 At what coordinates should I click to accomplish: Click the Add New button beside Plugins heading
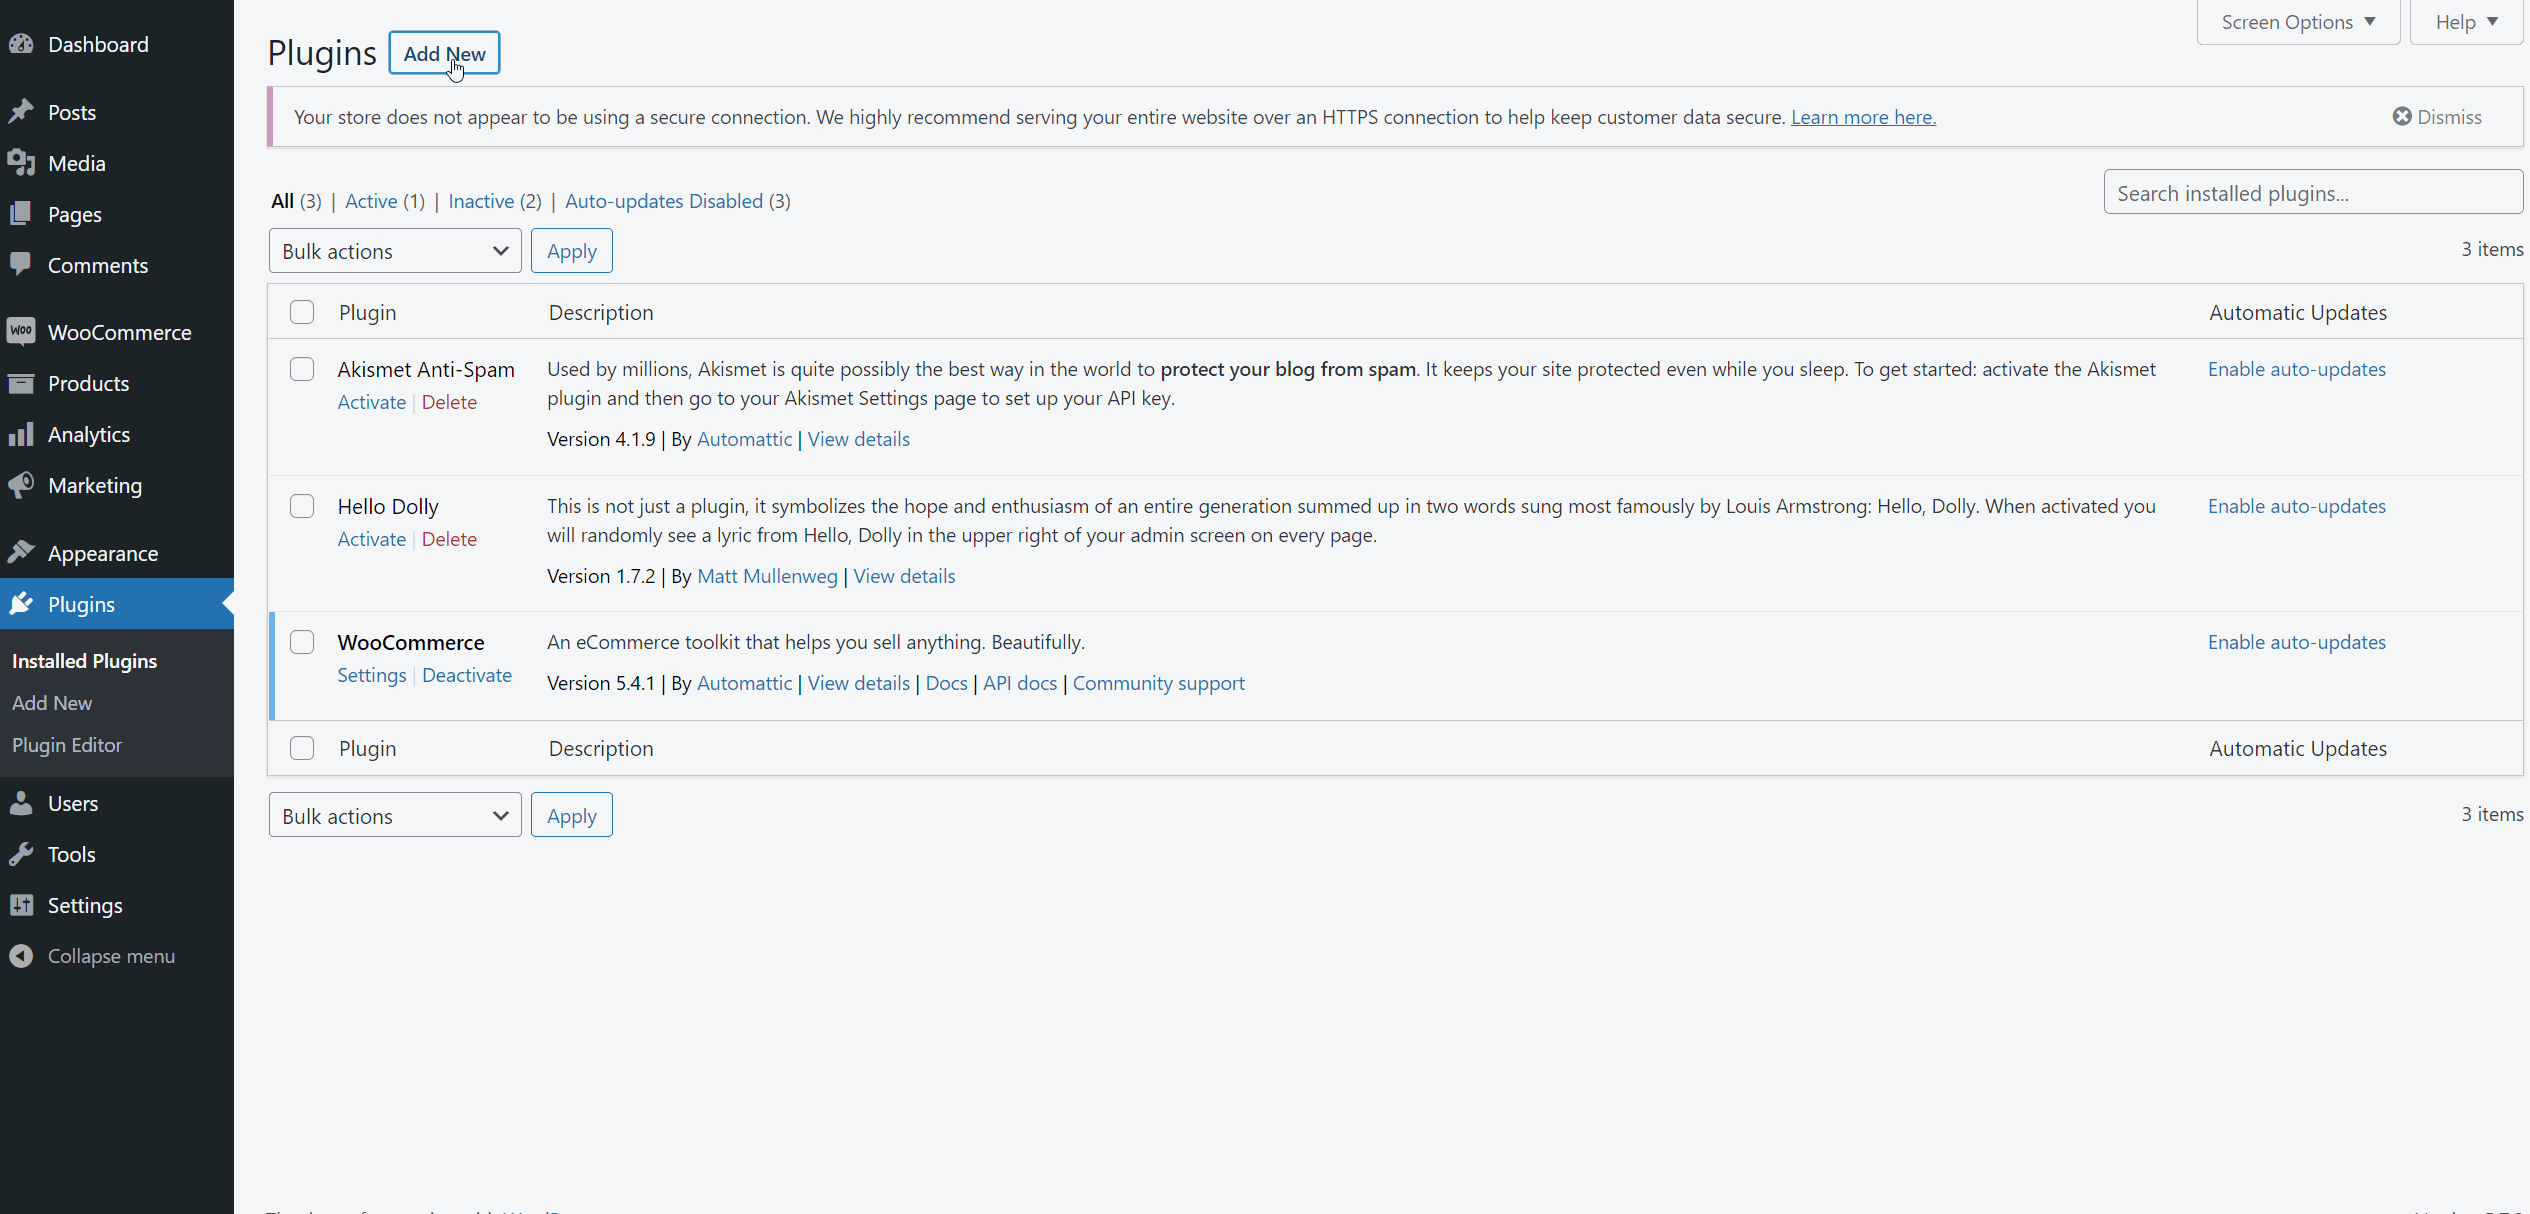444,53
